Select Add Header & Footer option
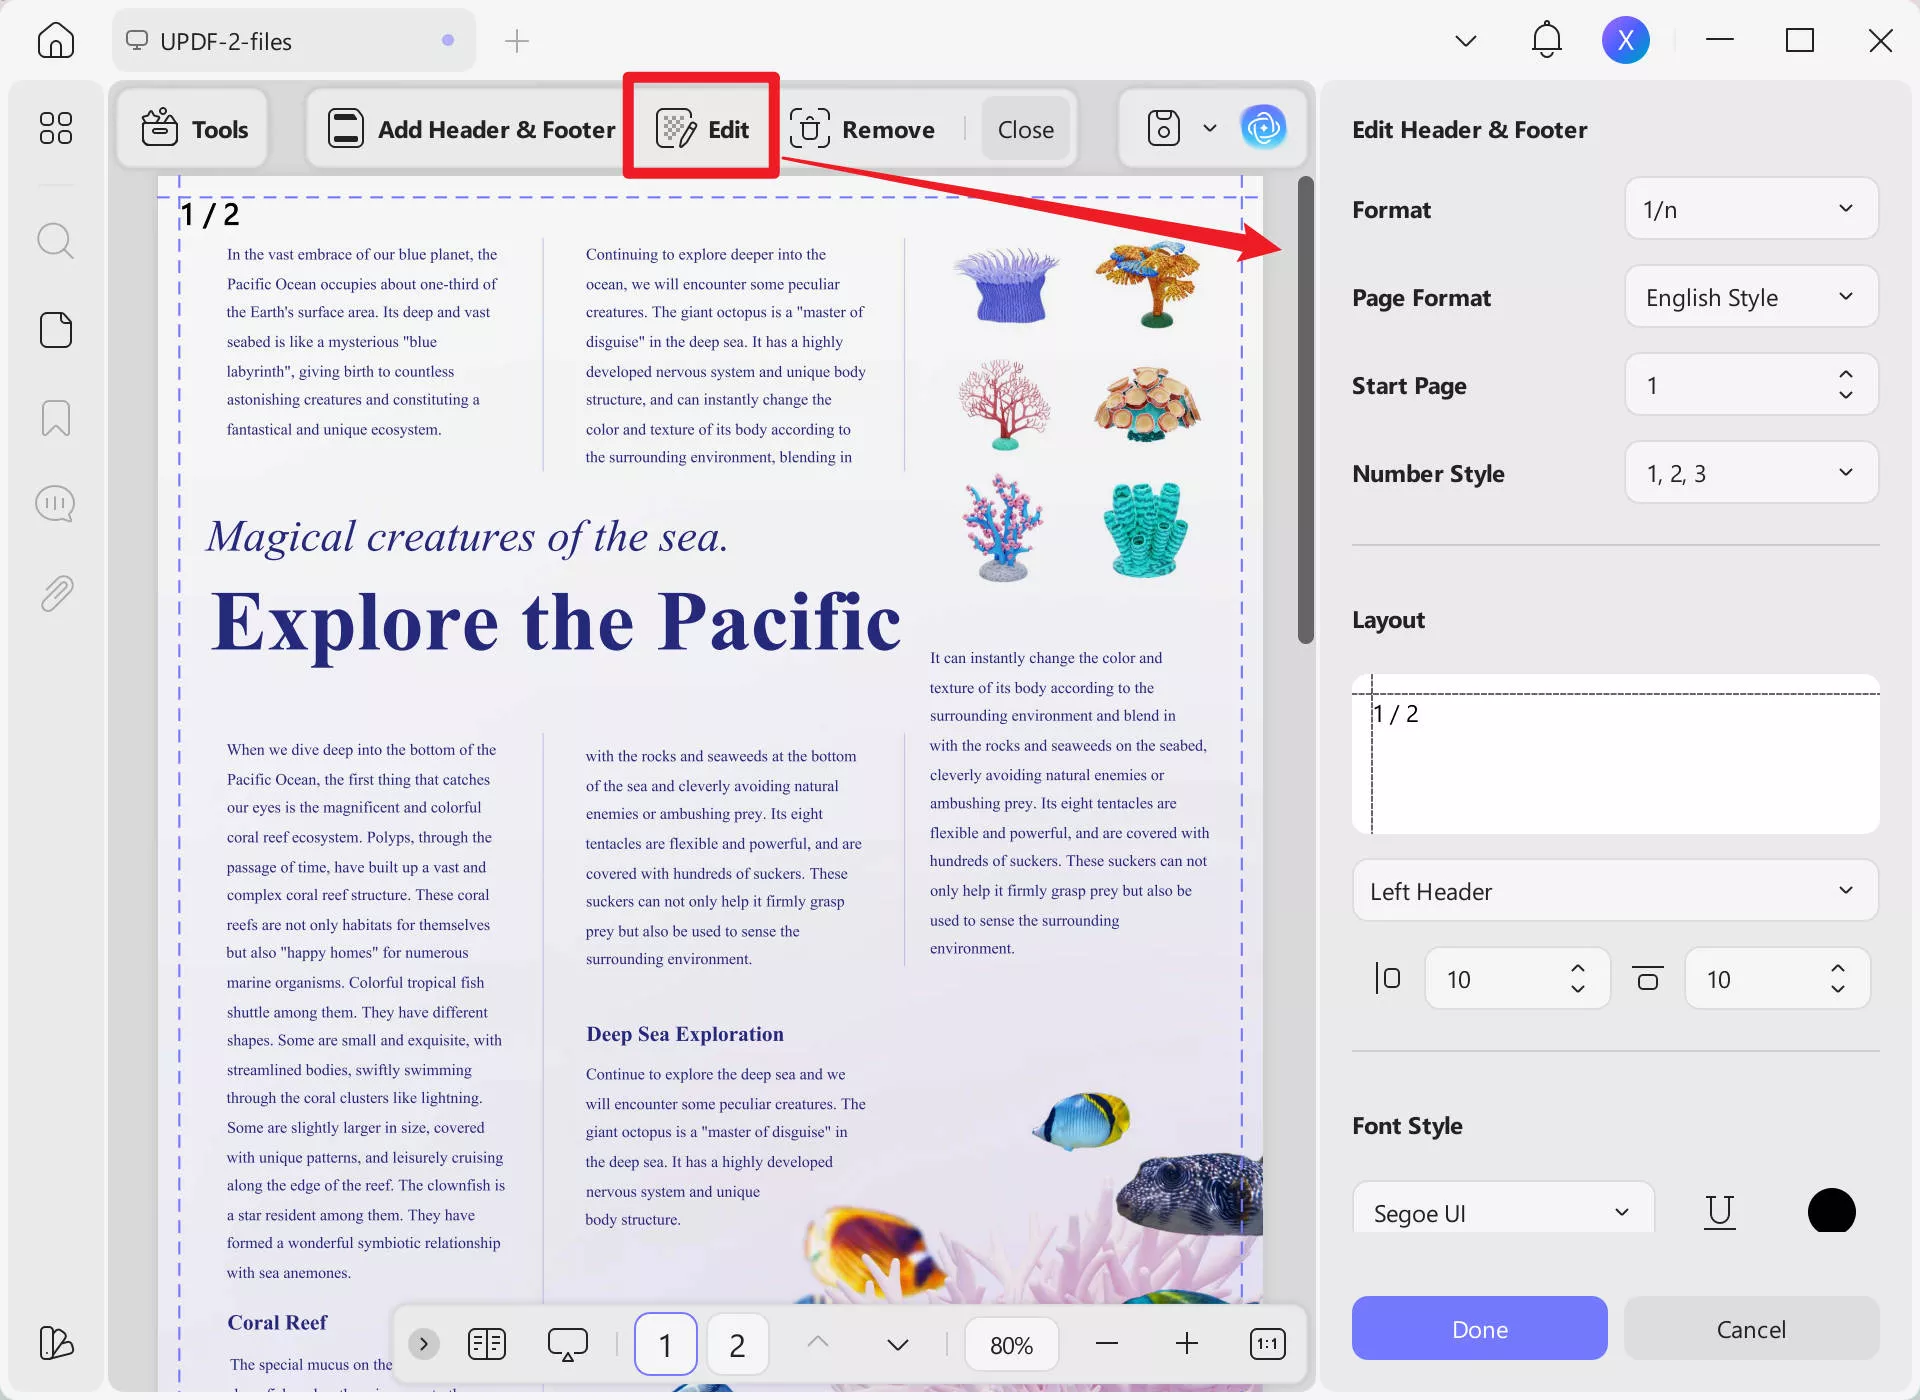Screen dimensions: 1920x1400 [471, 129]
